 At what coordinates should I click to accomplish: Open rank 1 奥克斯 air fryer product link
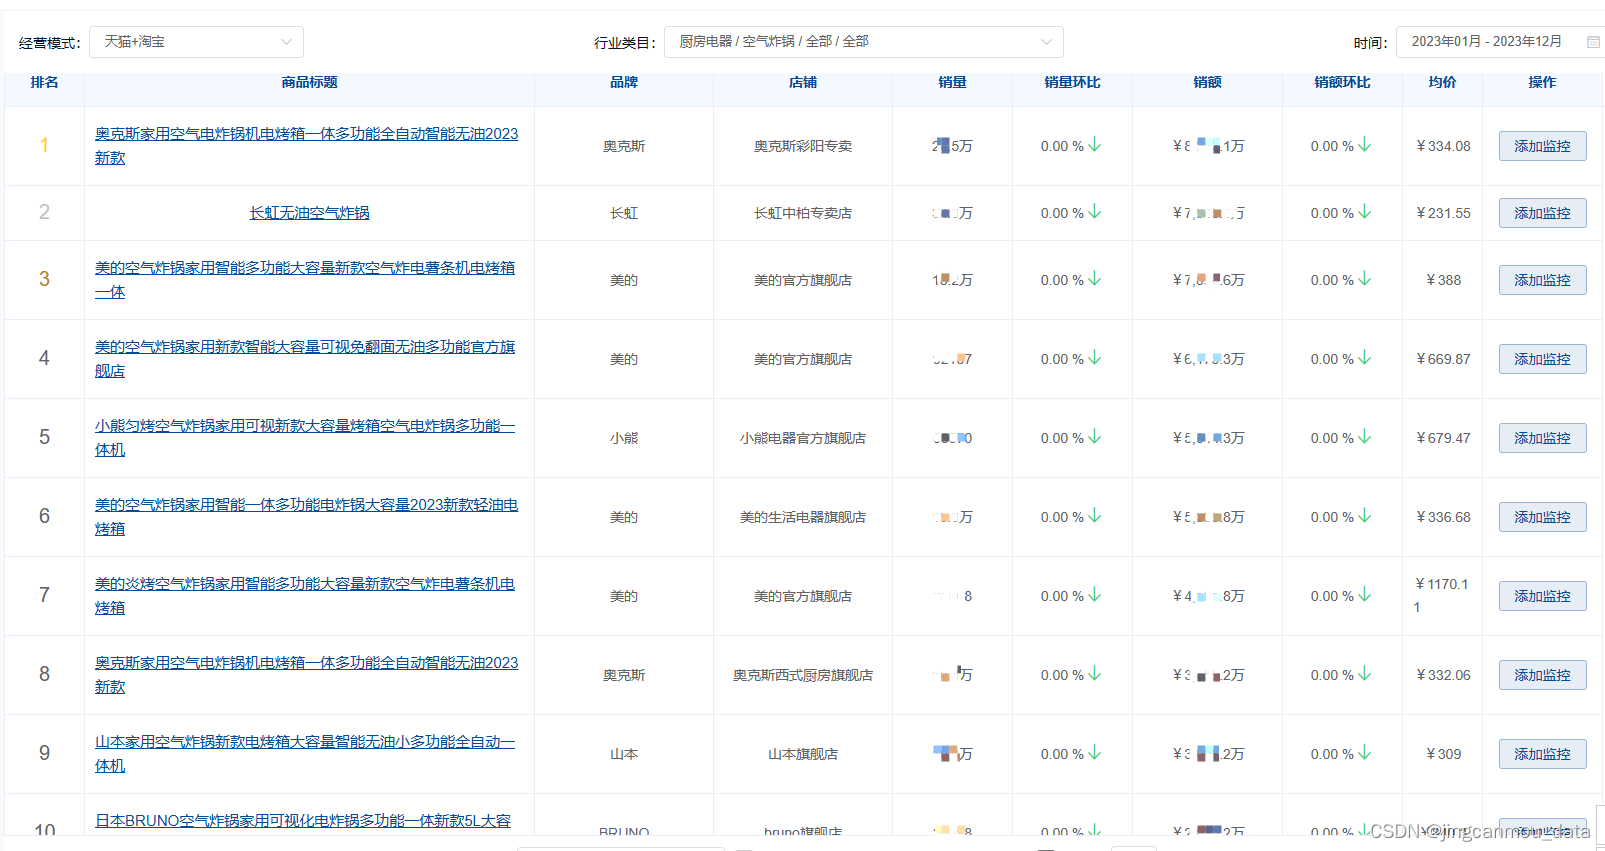click(x=307, y=146)
